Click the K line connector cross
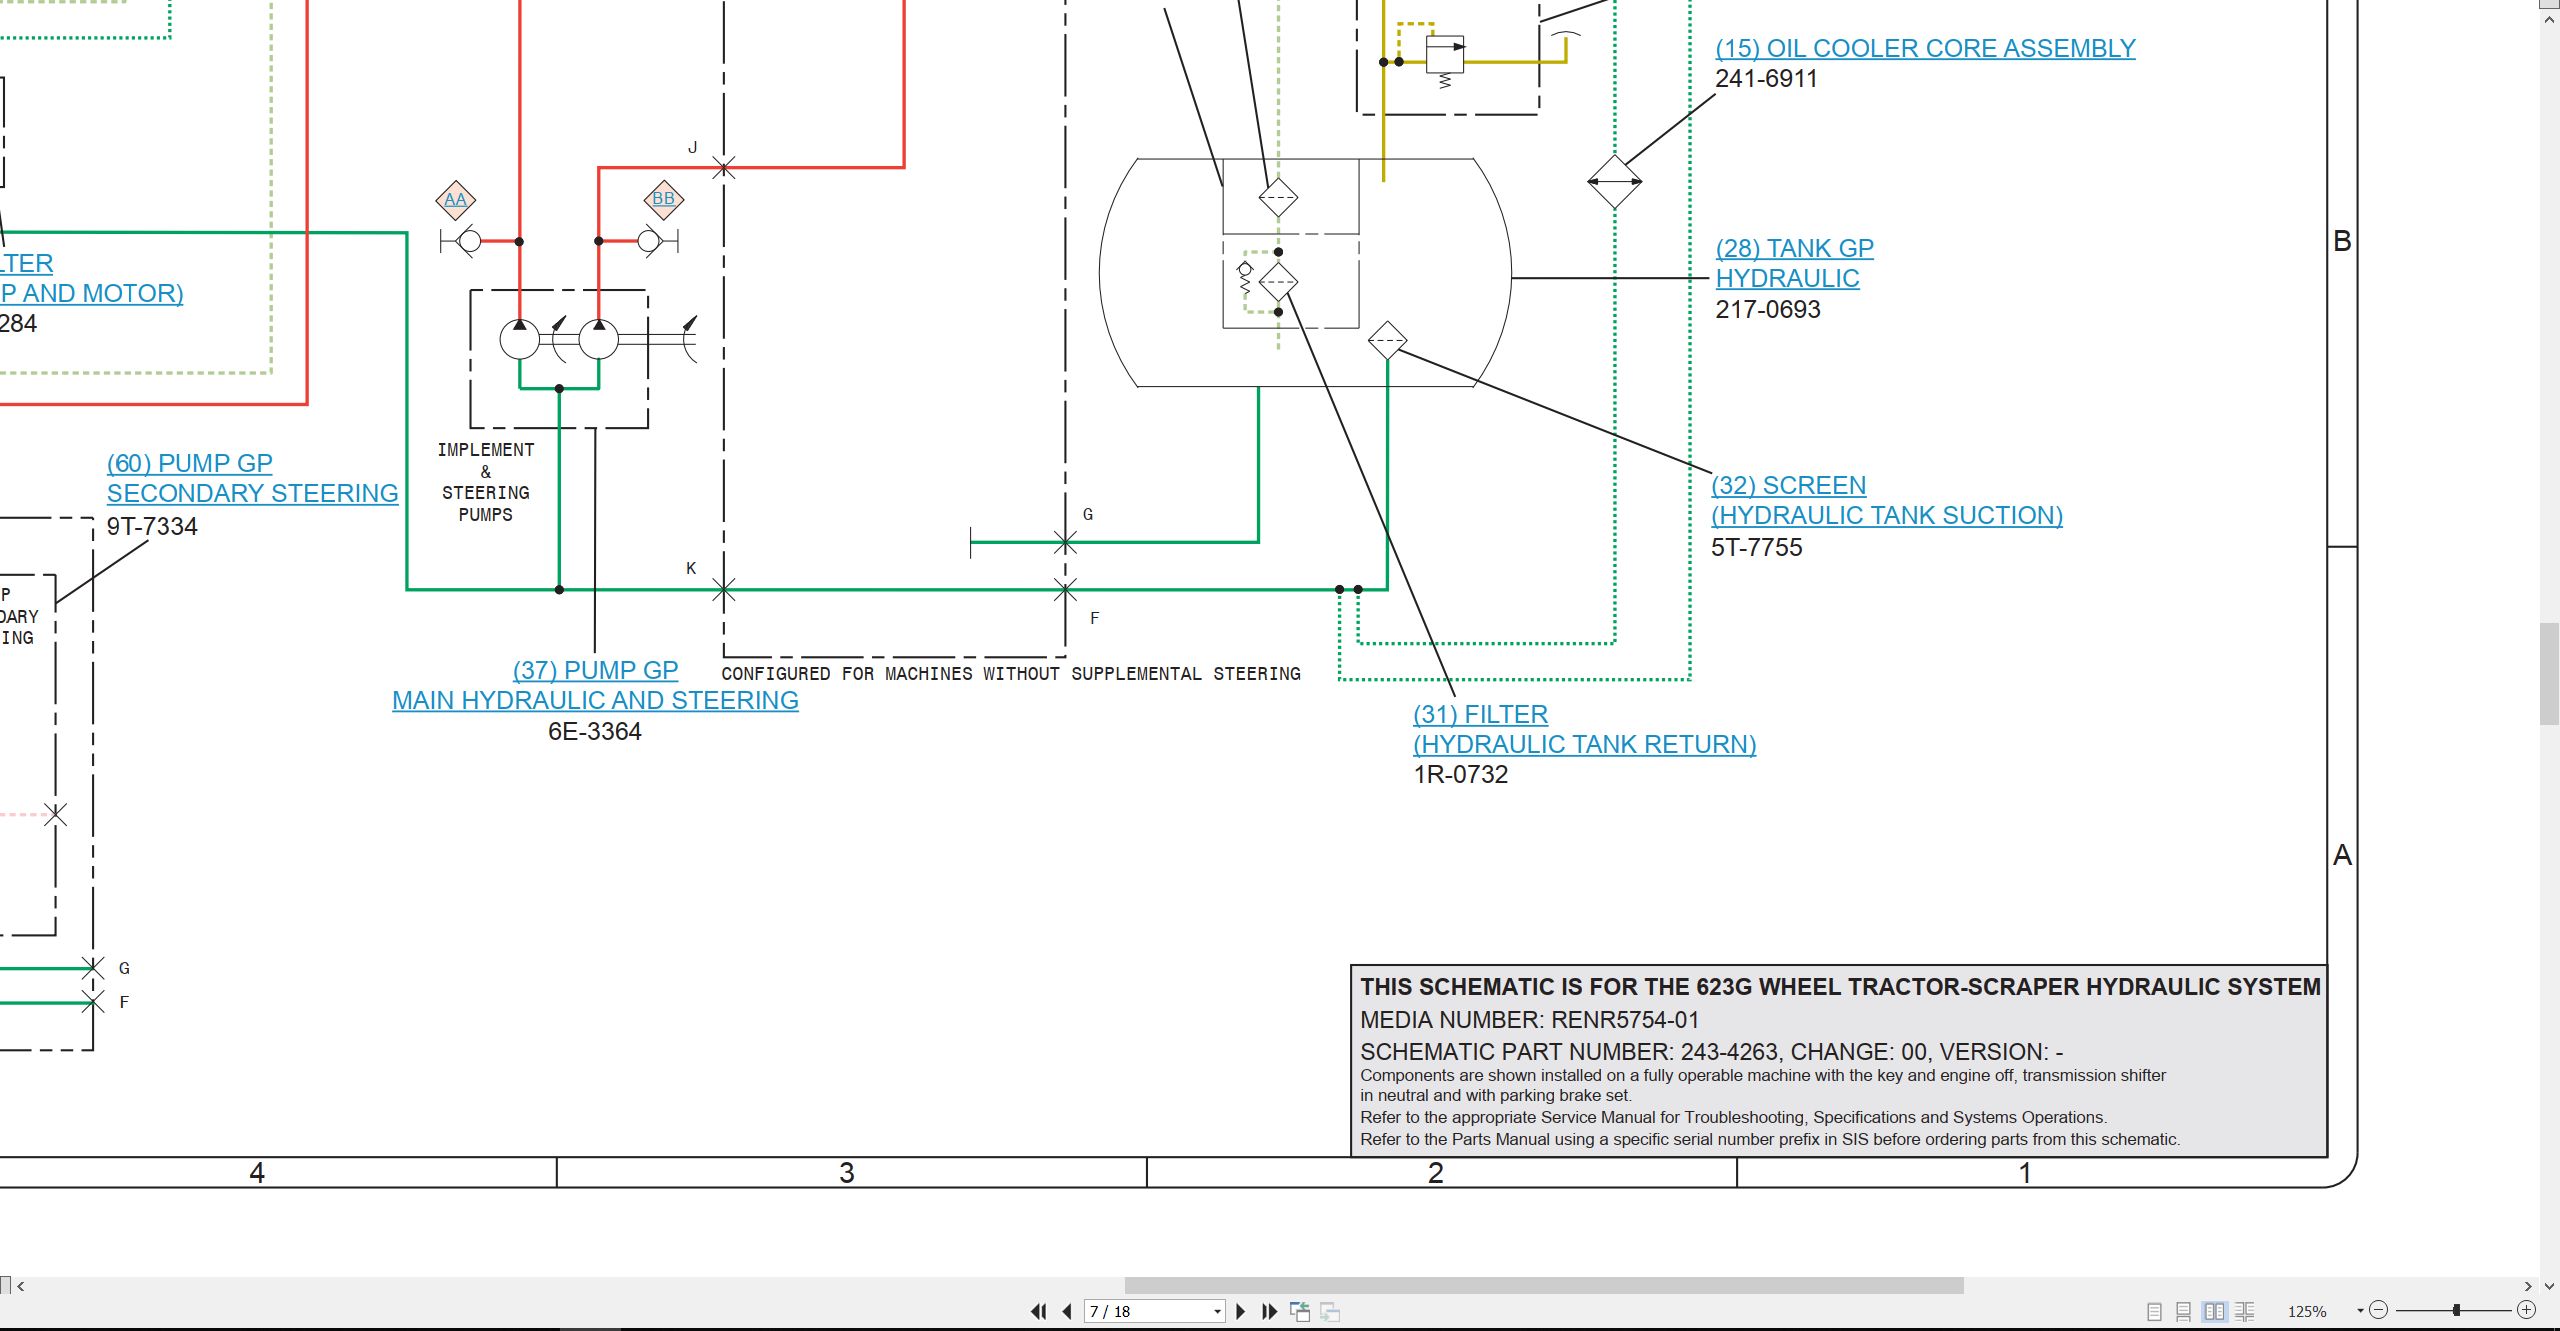The image size is (2560, 1331). click(x=724, y=590)
